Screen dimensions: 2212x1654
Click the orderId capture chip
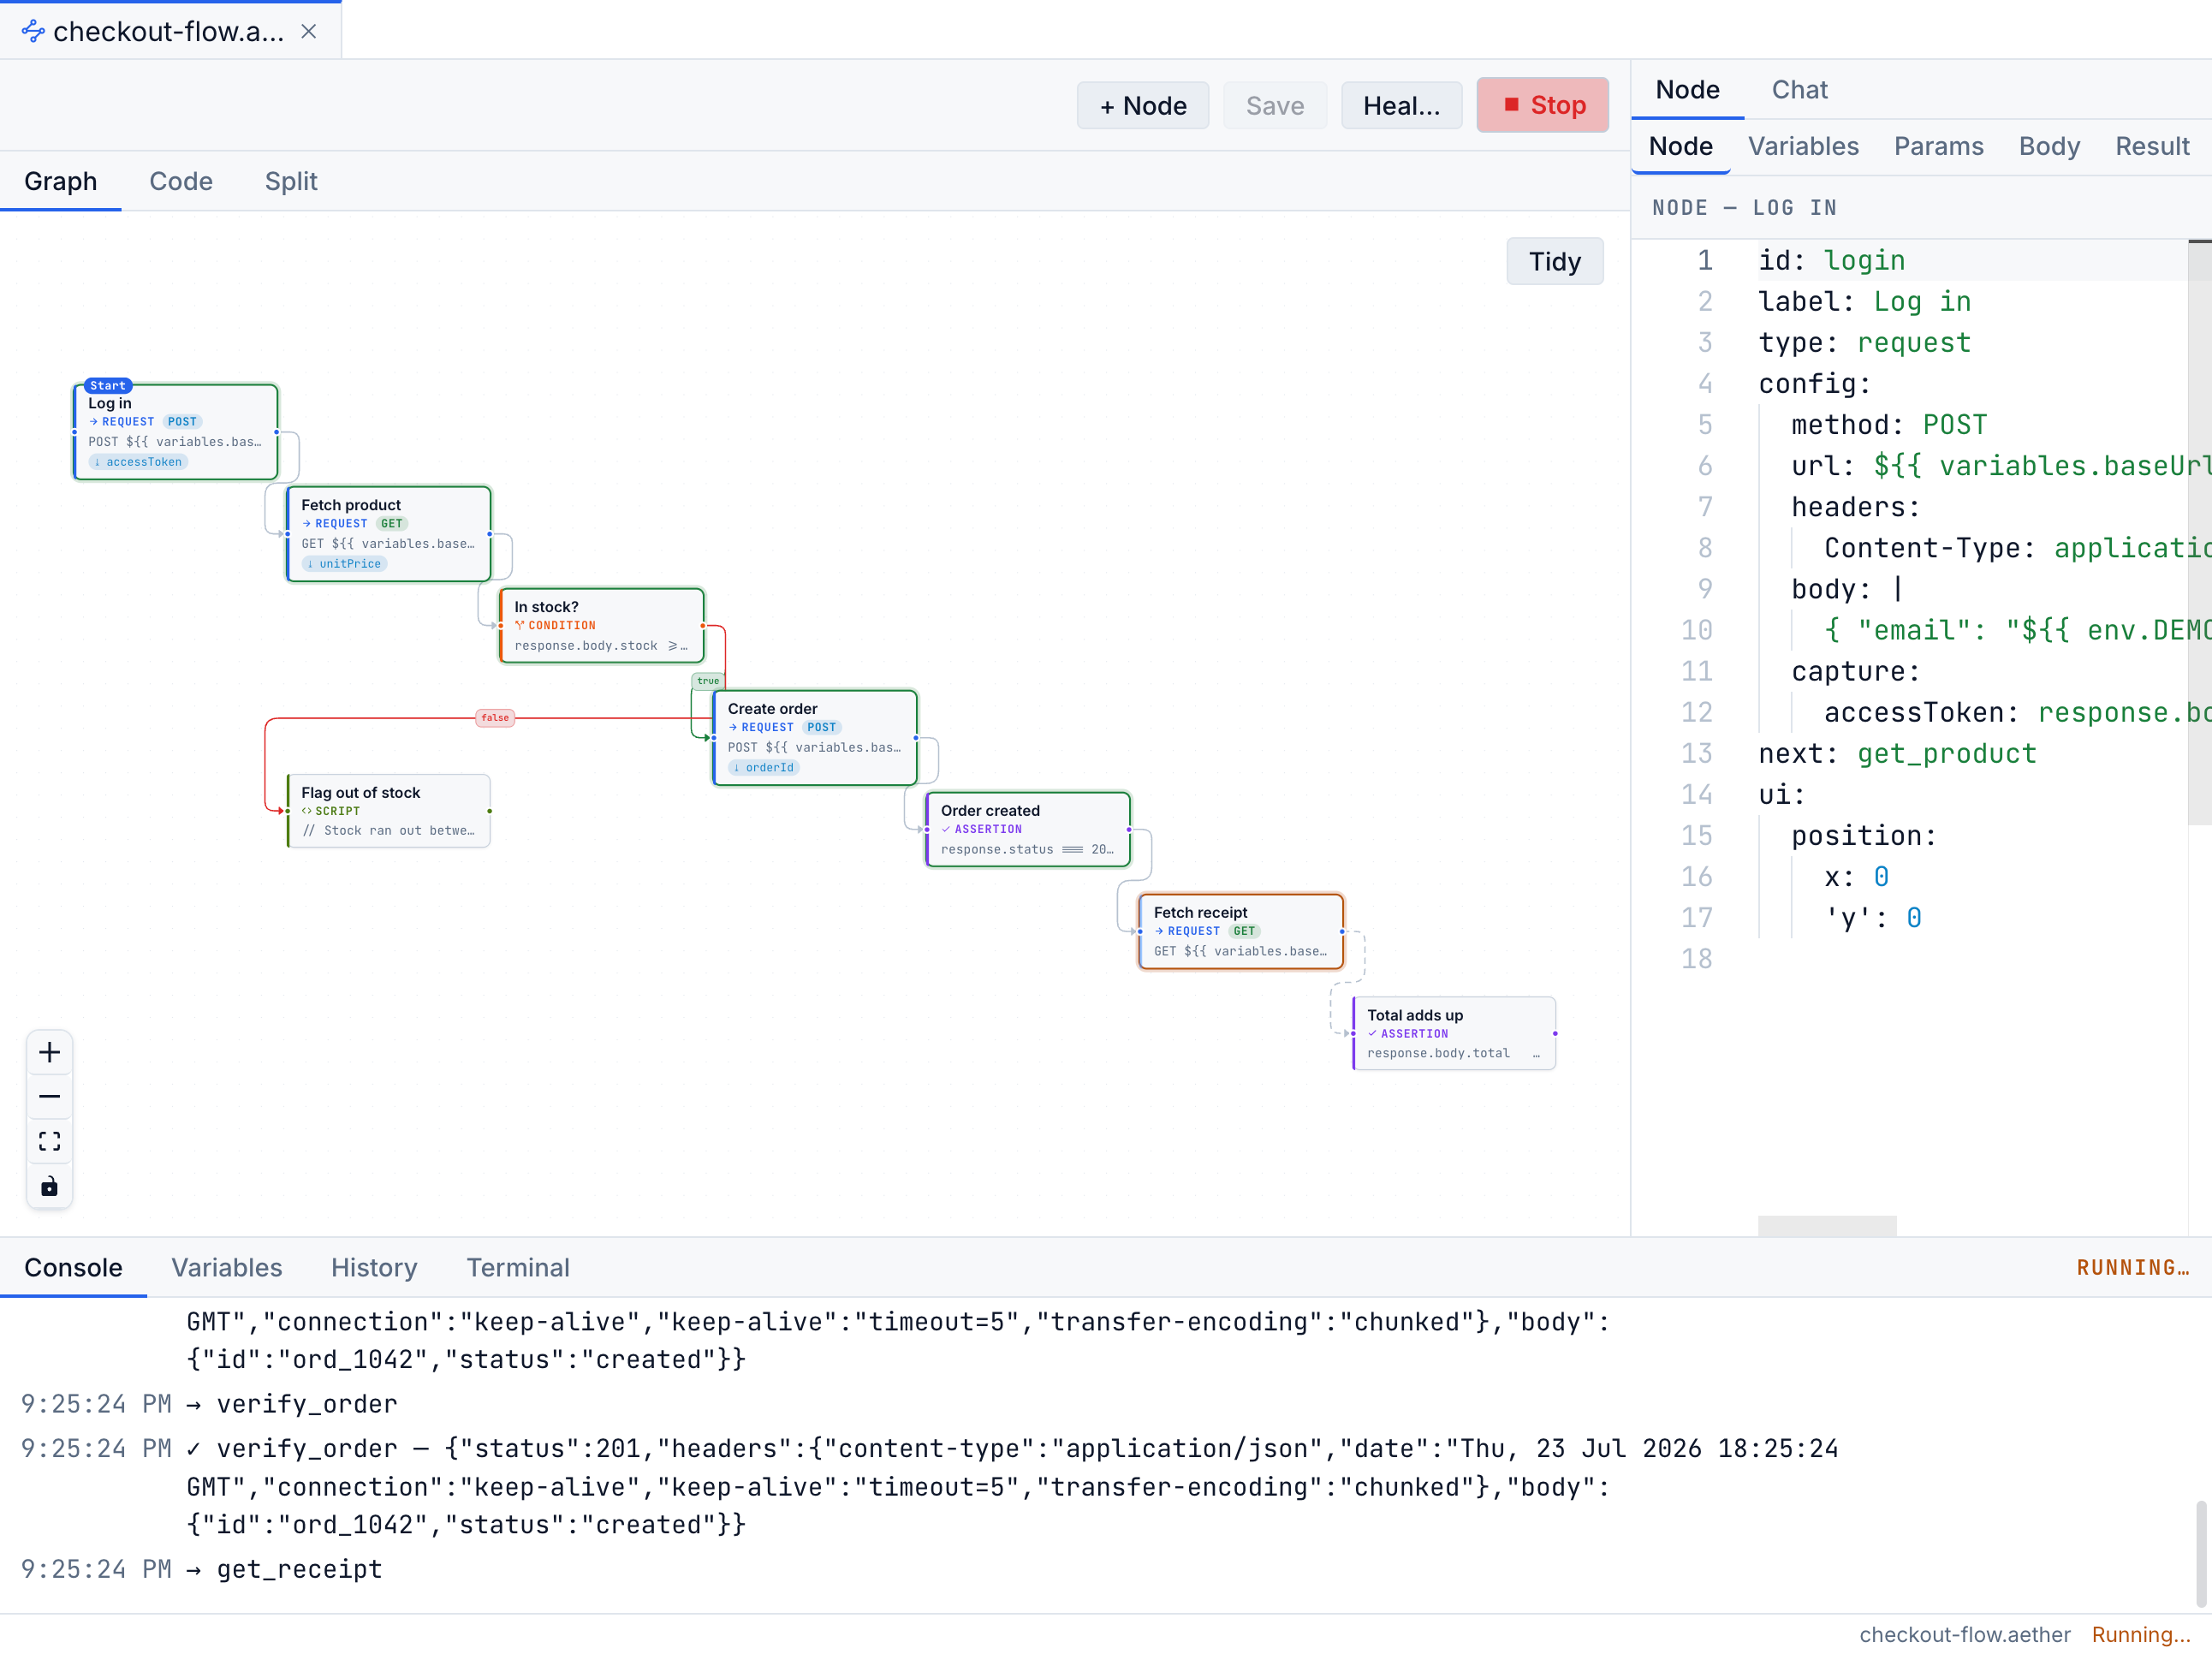pos(764,768)
